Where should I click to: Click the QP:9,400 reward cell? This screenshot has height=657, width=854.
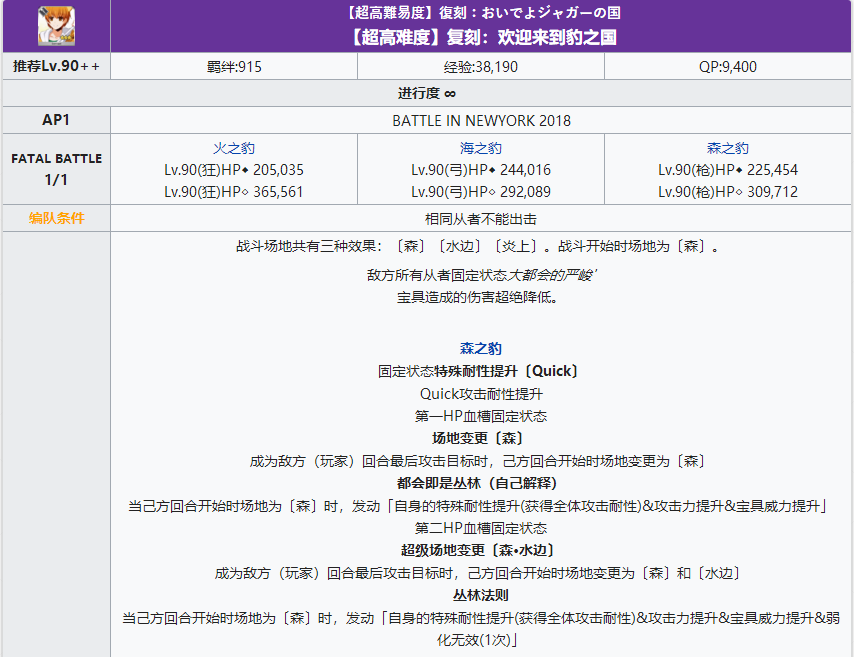point(730,65)
